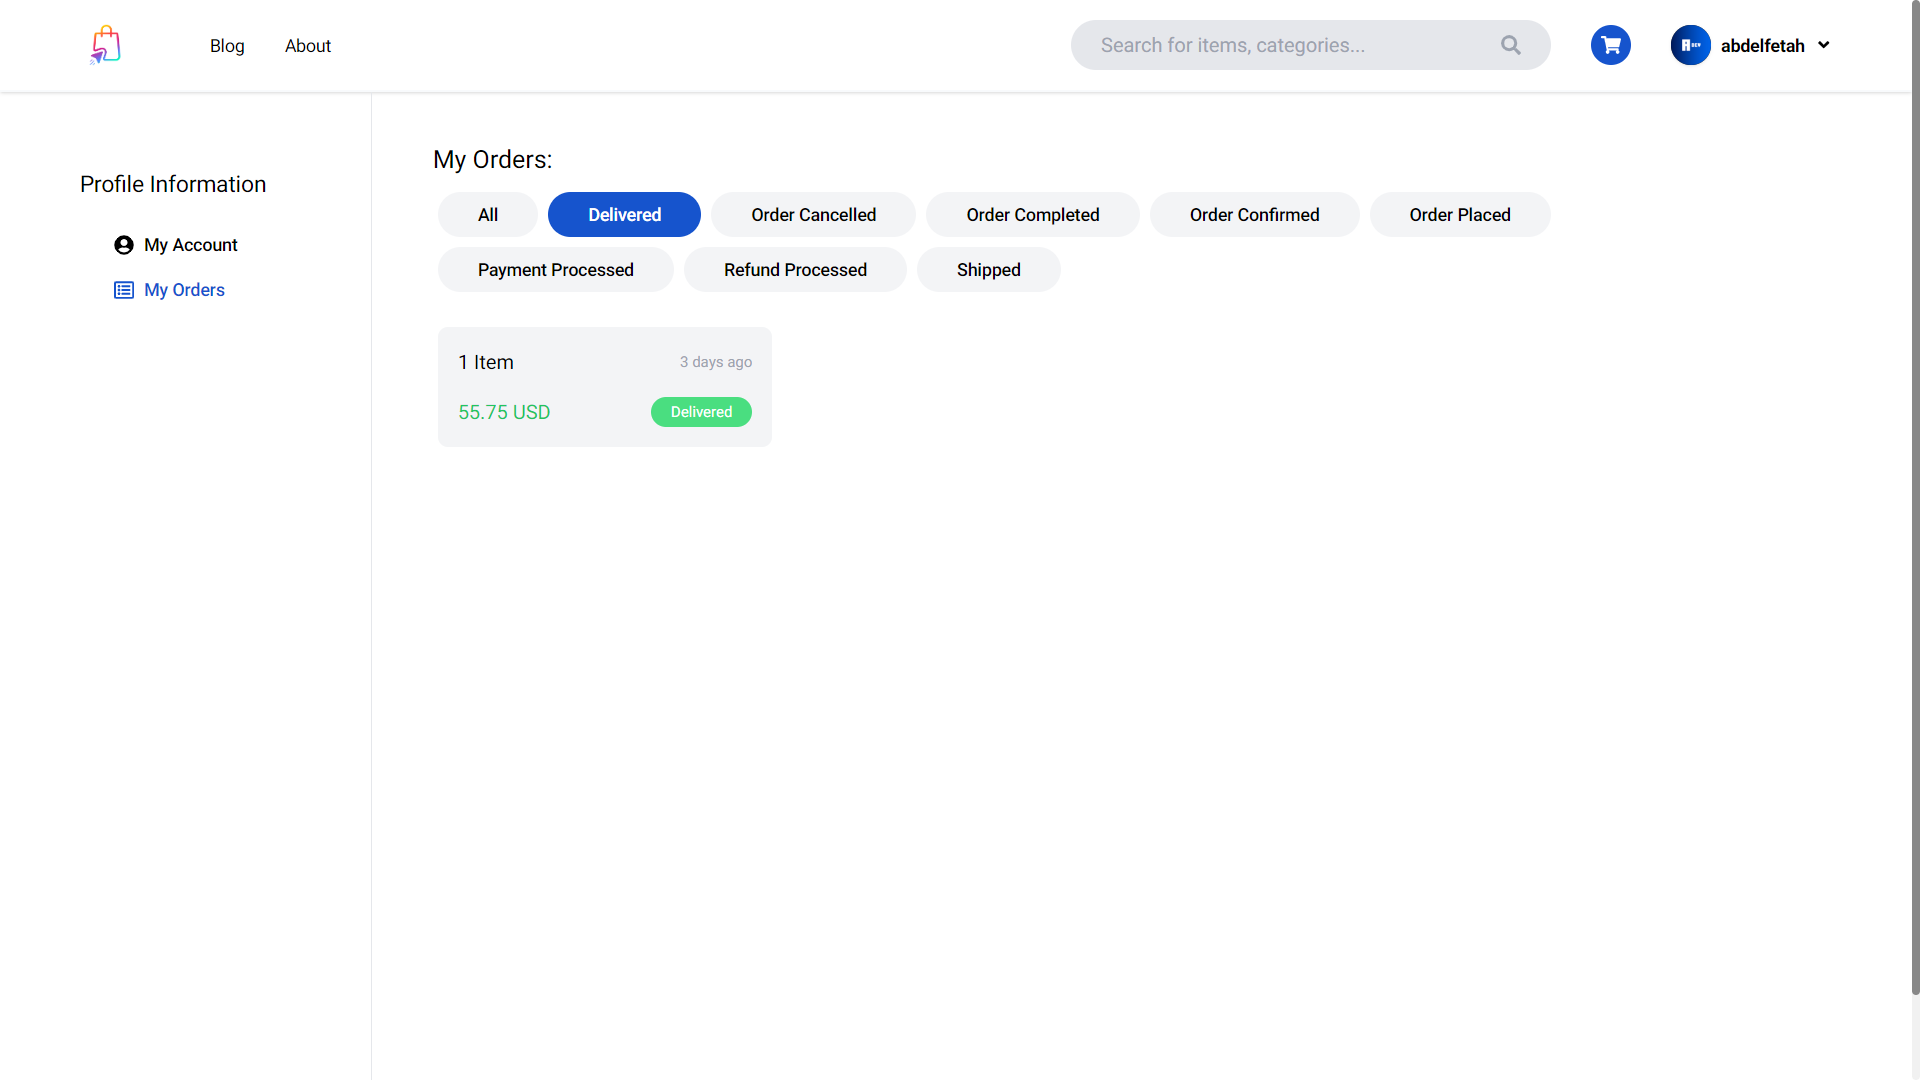Go to the About page
This screenshot has height=1080, width=1920.
307,46
